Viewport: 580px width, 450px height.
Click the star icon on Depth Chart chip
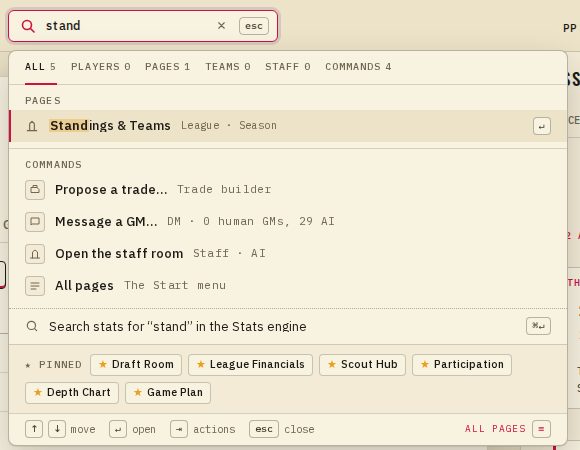pos(38,392)
